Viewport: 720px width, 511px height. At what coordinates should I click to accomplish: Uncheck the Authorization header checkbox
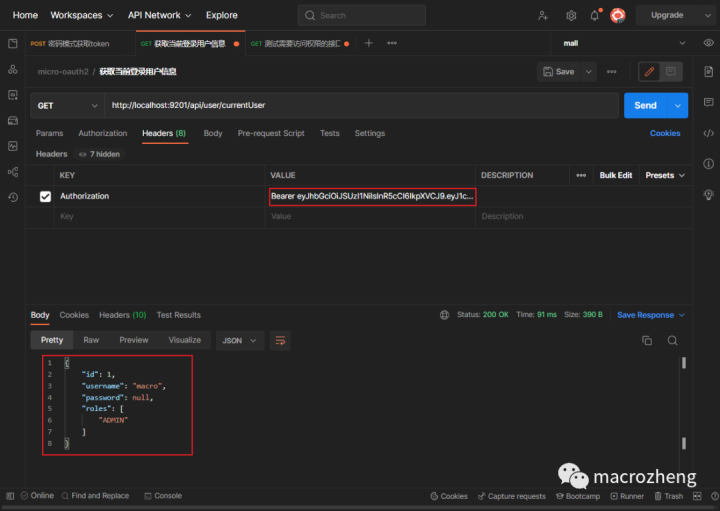point(45,197)
